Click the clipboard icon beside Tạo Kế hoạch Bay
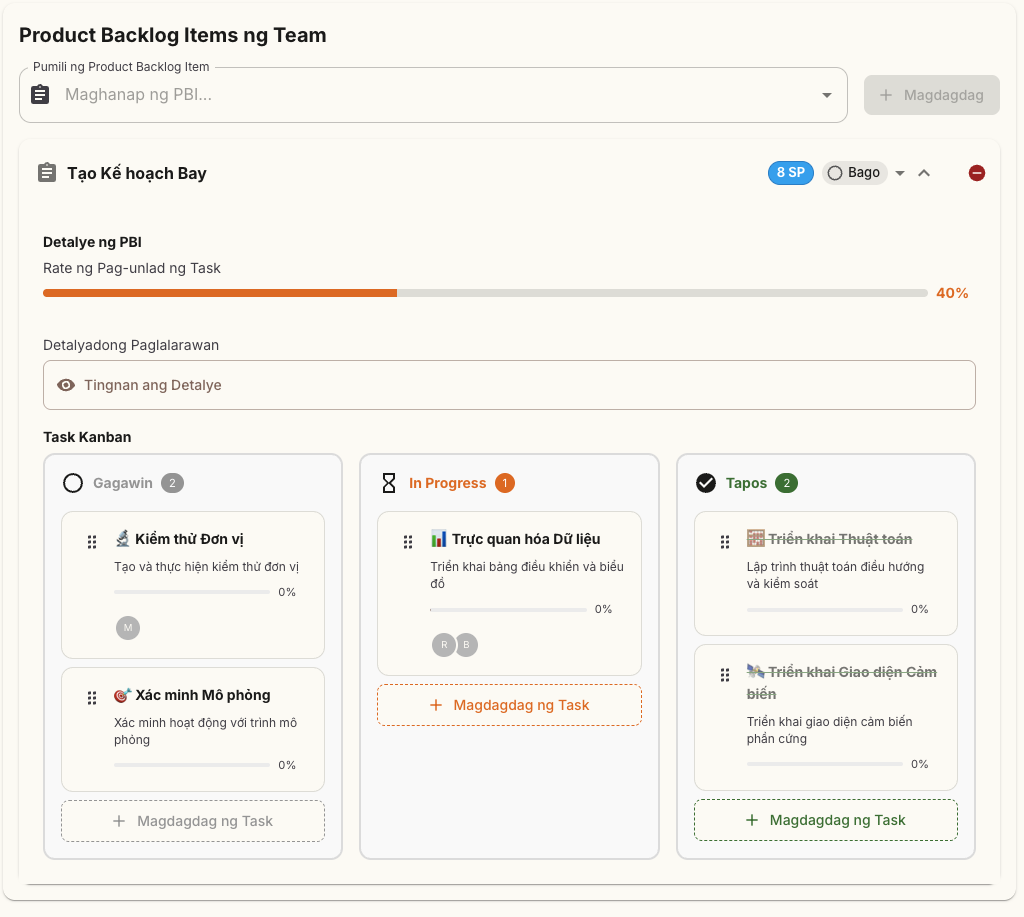This screenshot has height=917, width=1024. point(46,172)
